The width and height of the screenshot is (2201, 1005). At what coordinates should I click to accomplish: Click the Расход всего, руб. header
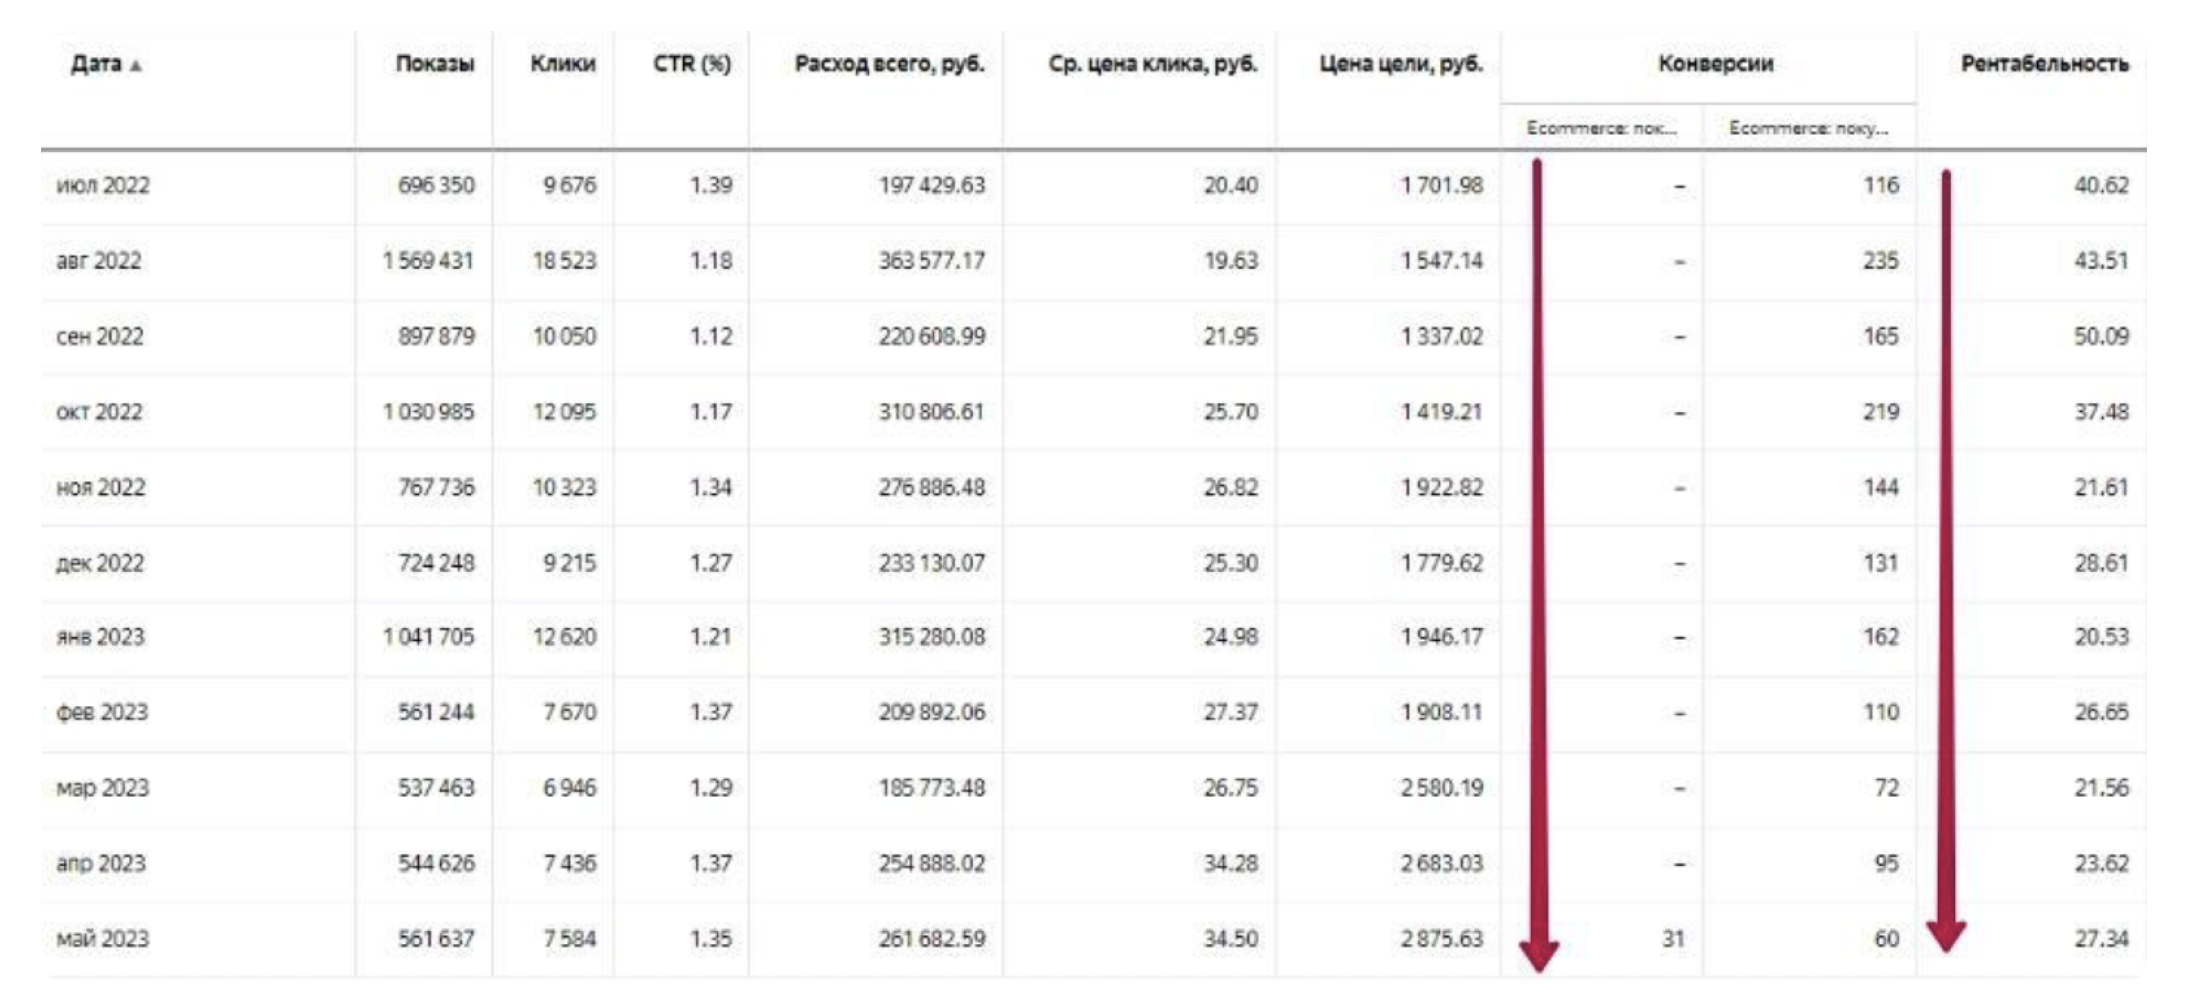889,64
